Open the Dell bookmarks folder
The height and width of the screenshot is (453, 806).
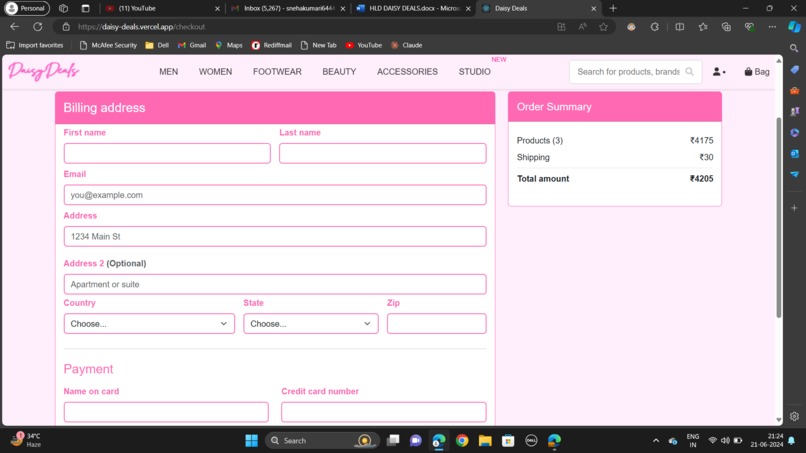pos(157,45)
